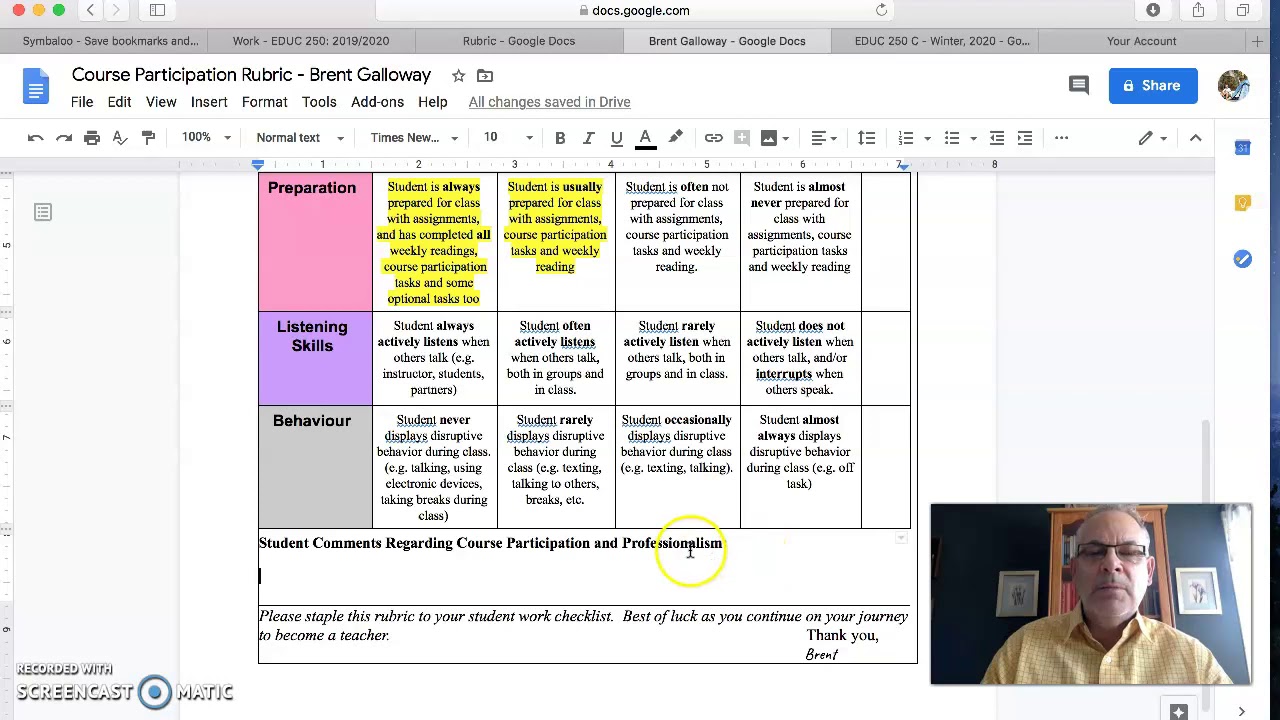The width and height of the screenshot is (1280, 720).
Task: Expand the insert image dropdown arrow
Action: [786, 138]
